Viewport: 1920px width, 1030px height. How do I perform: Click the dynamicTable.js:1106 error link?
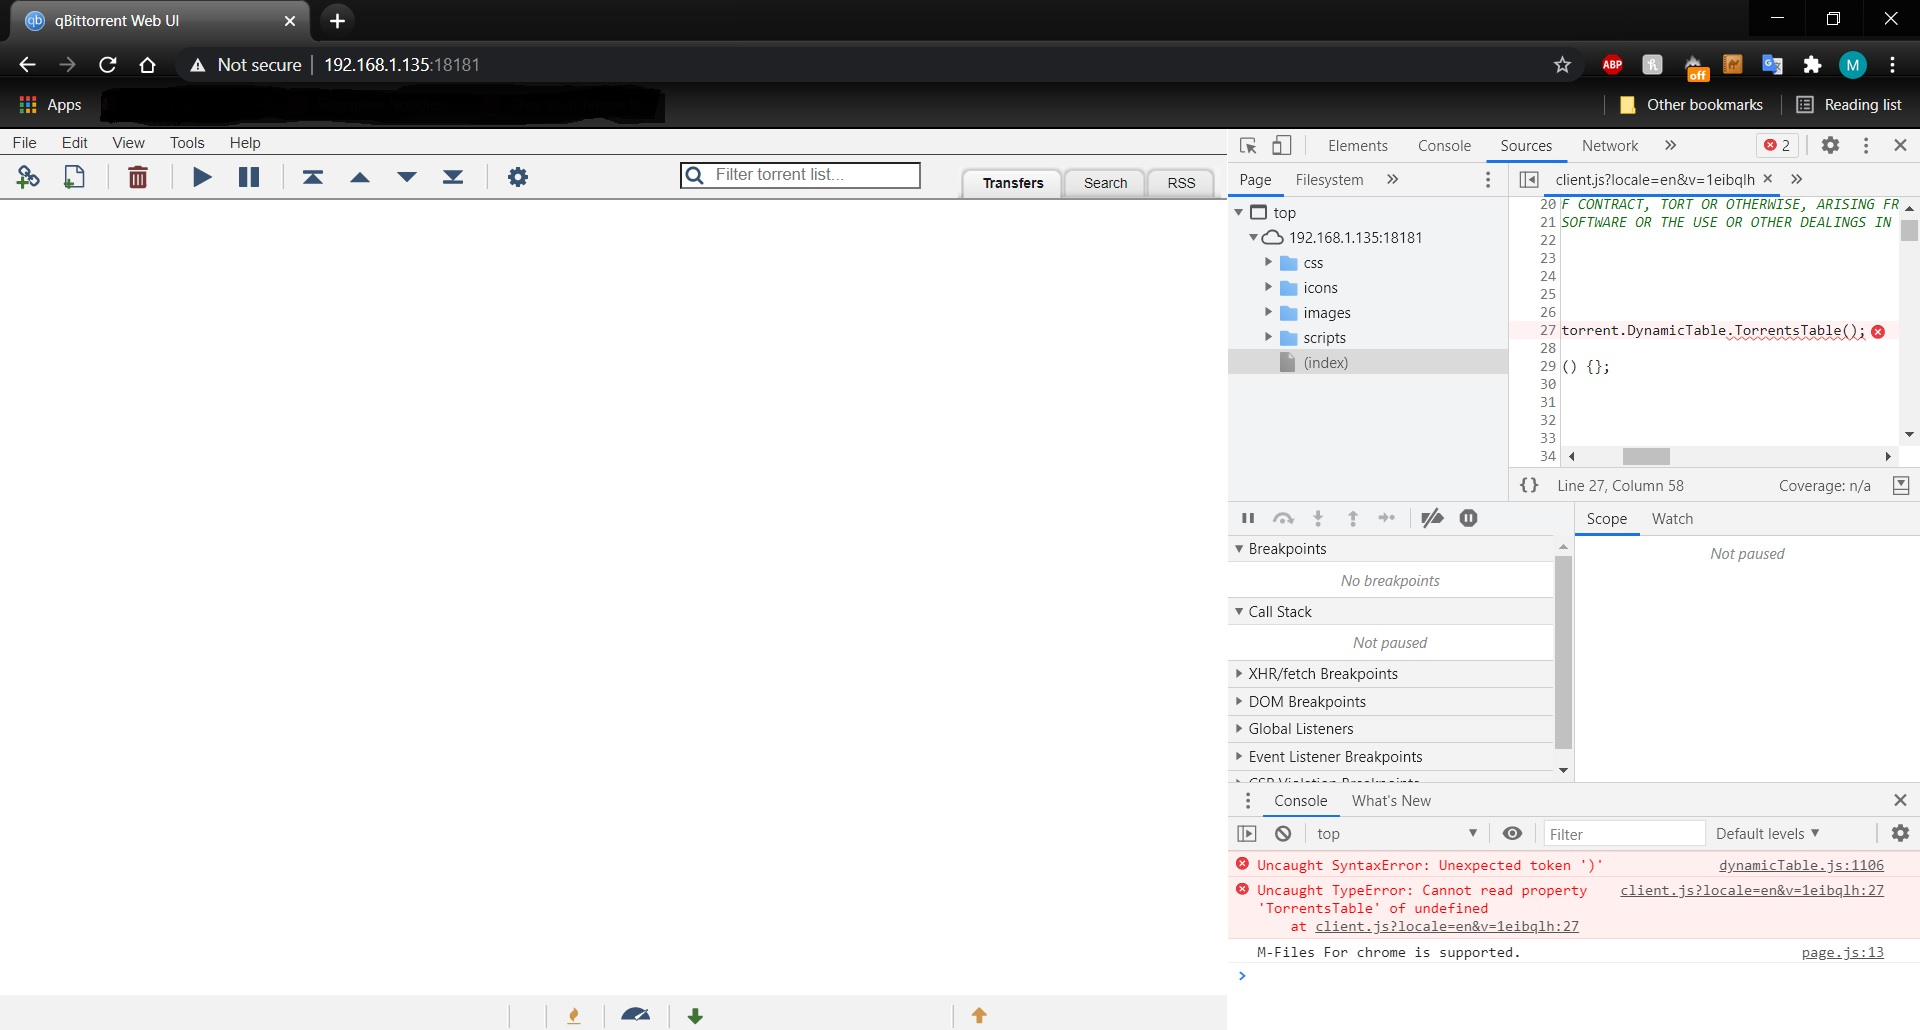pos(1800,865)
